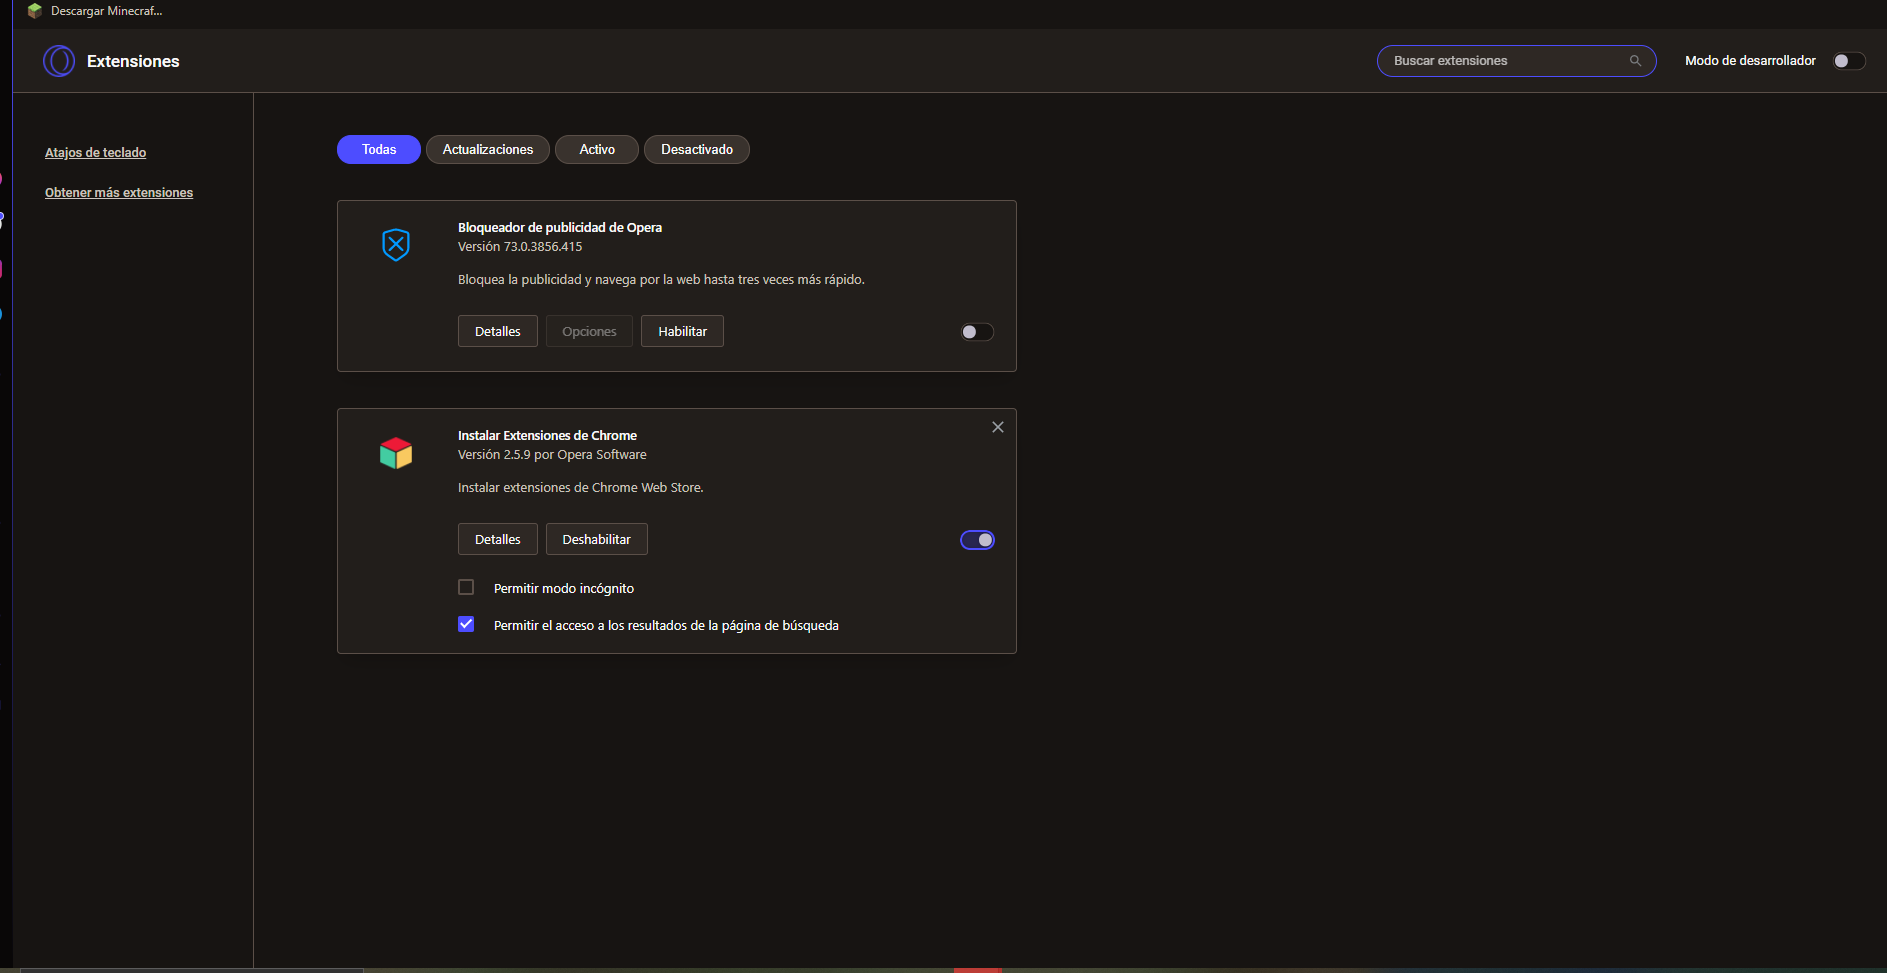Image resolution: width=1887 pixels, height=973 pixels.
Task: Enable the Bloqueador de publicidad toggle switch
Action: [x=977, y=332]
